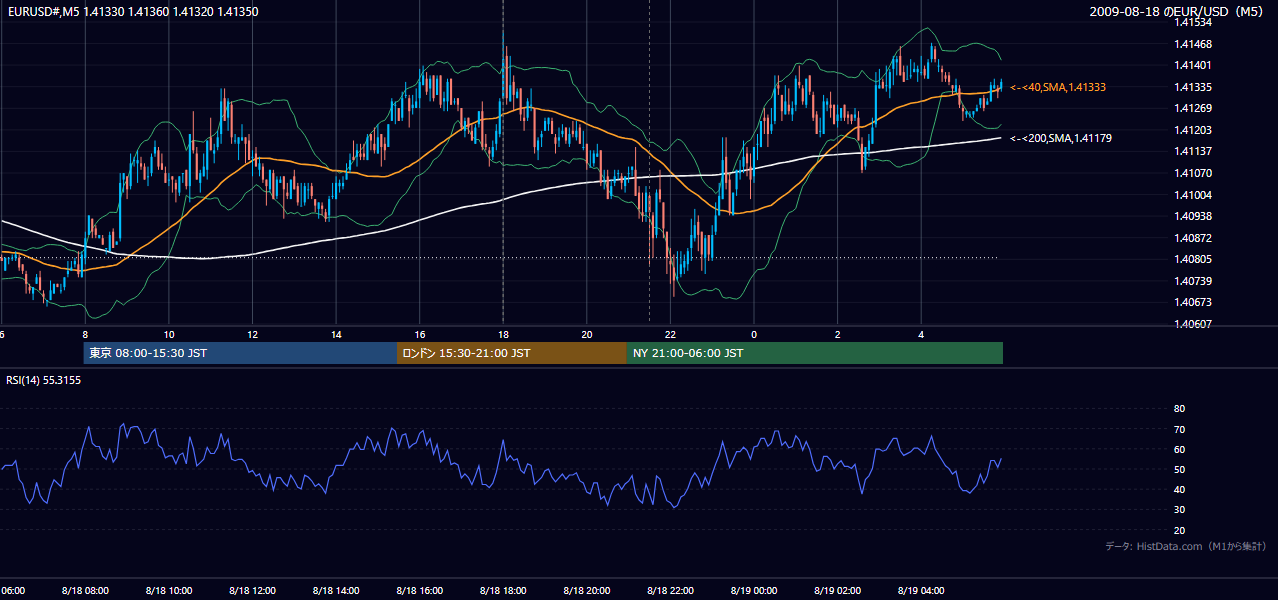Click hour label 12 under price chart
The width and height of the screenshot is (1278, 600).
coord(252,334)
